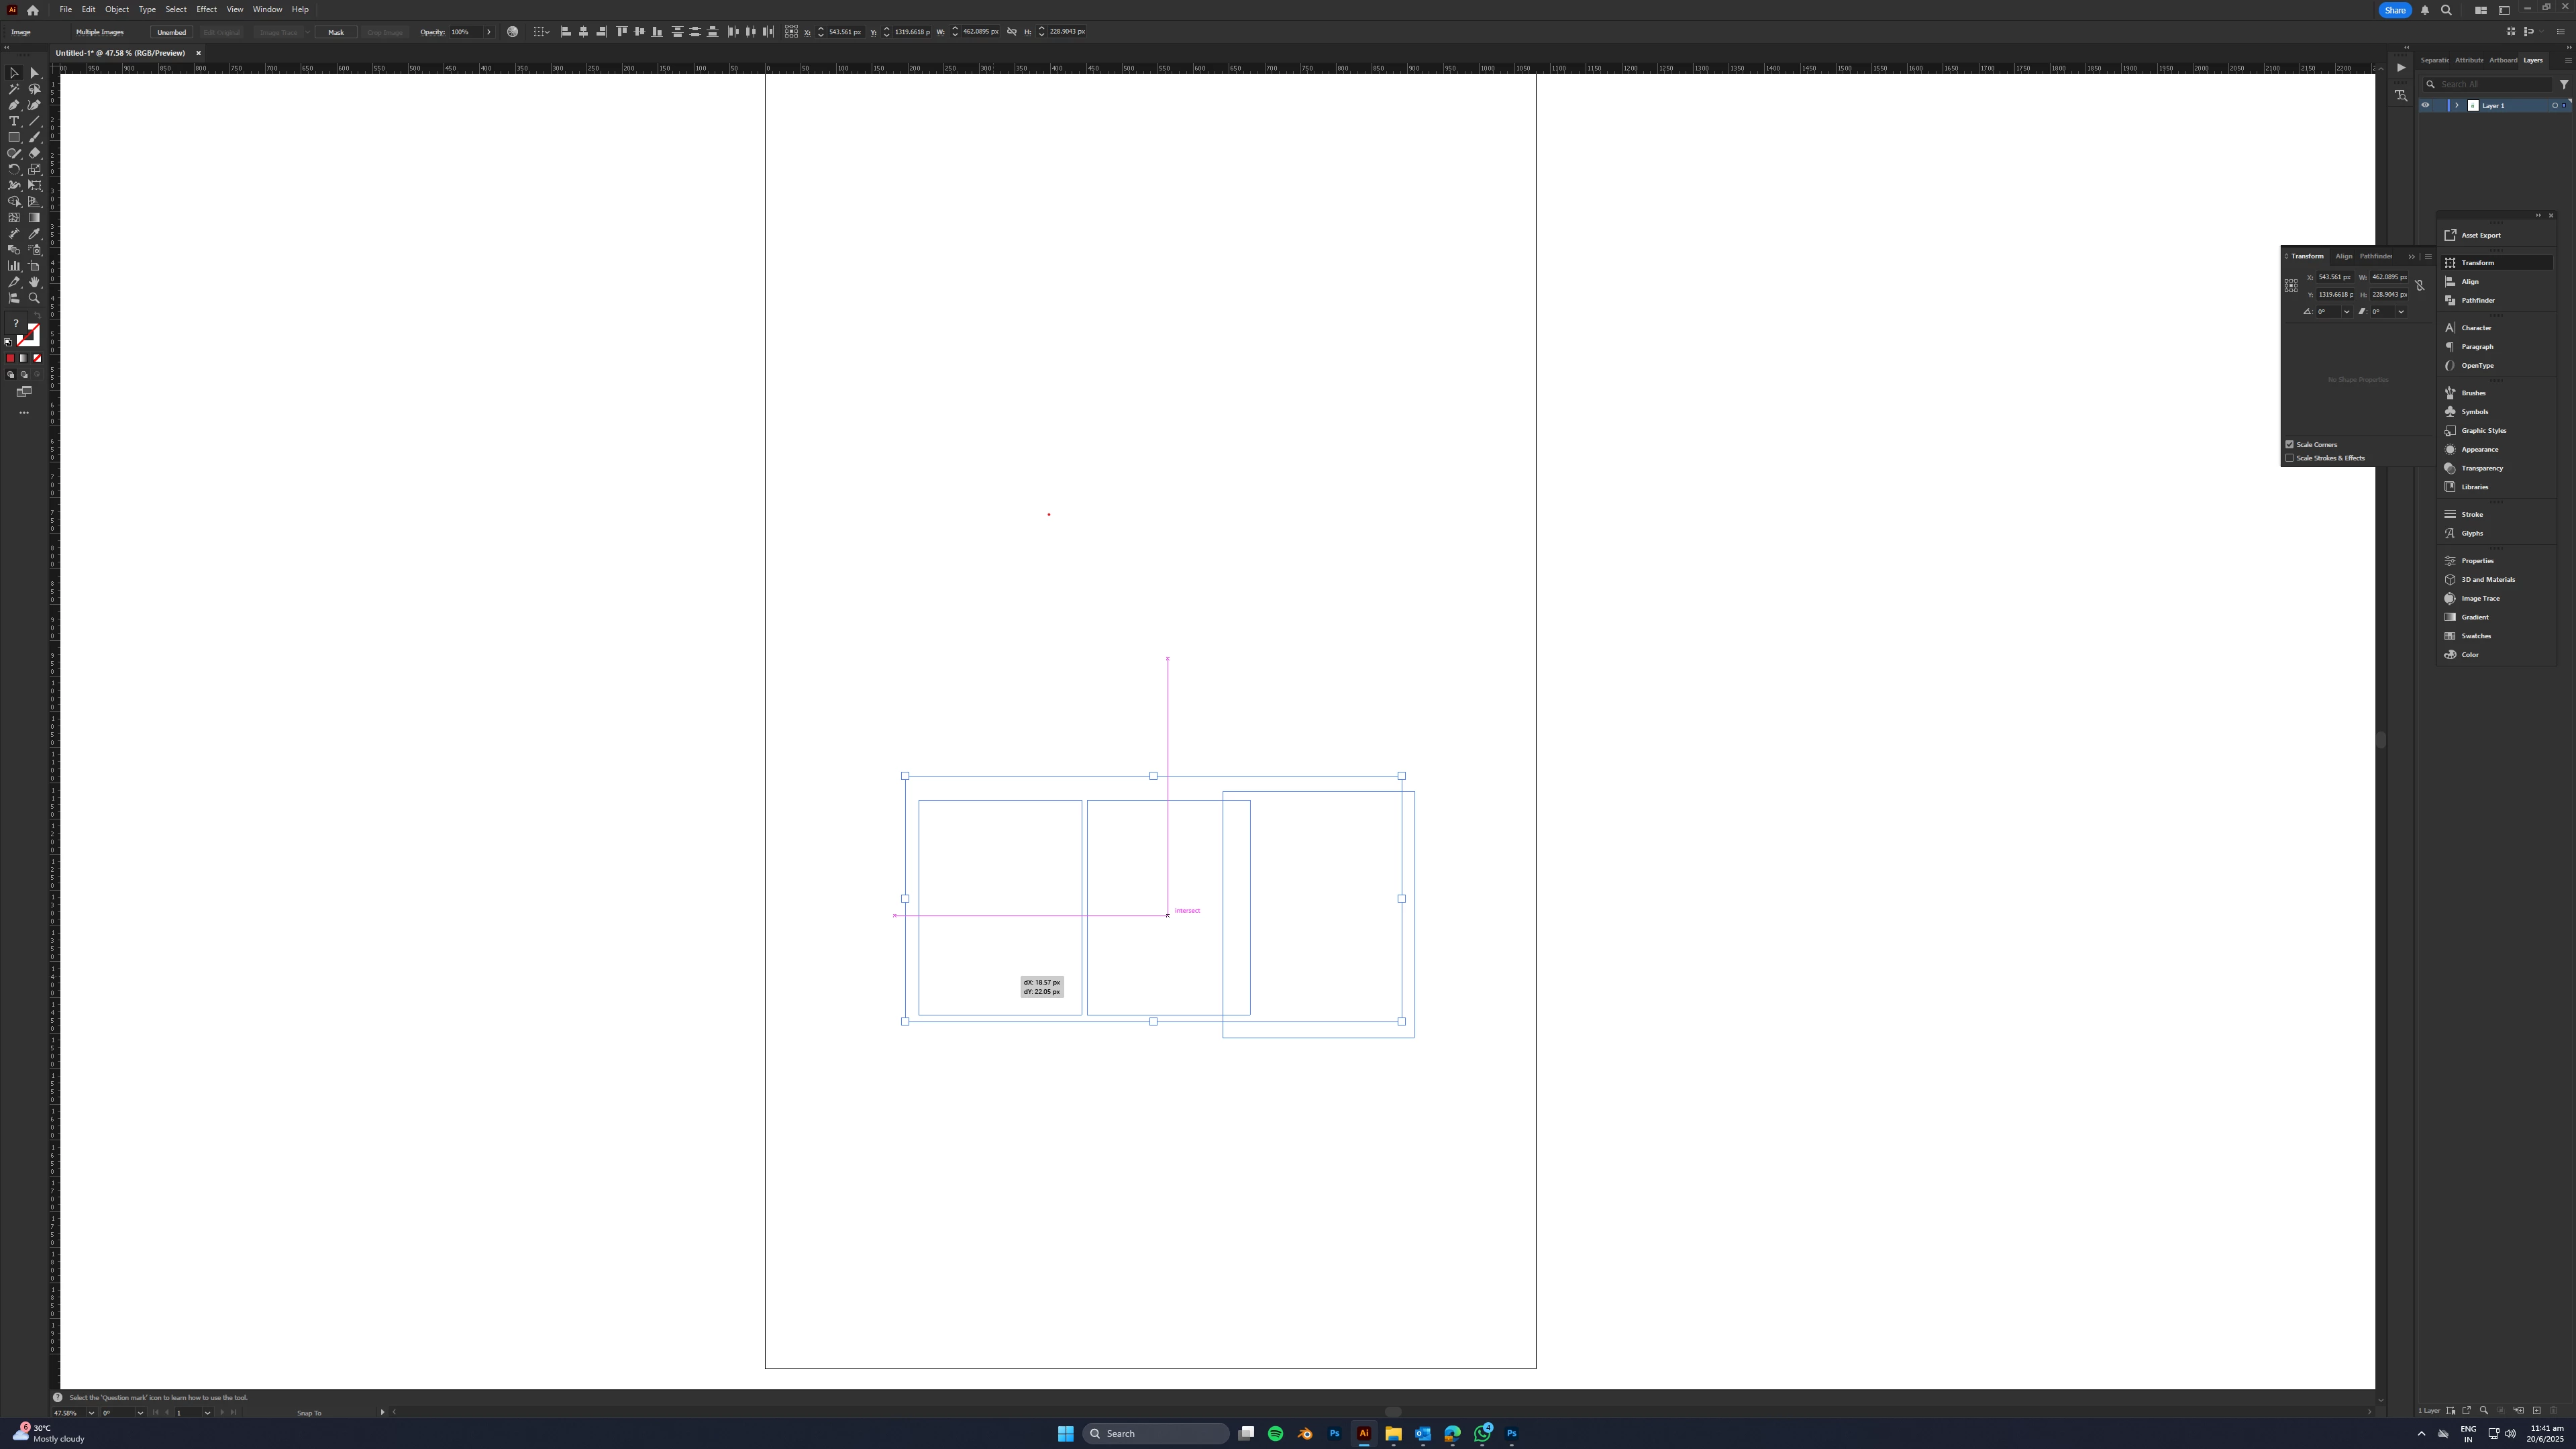Viewport: 2576px width, 1449px height.
Task: Select the Magic Wand tool
Action: [x=14, y=89]
